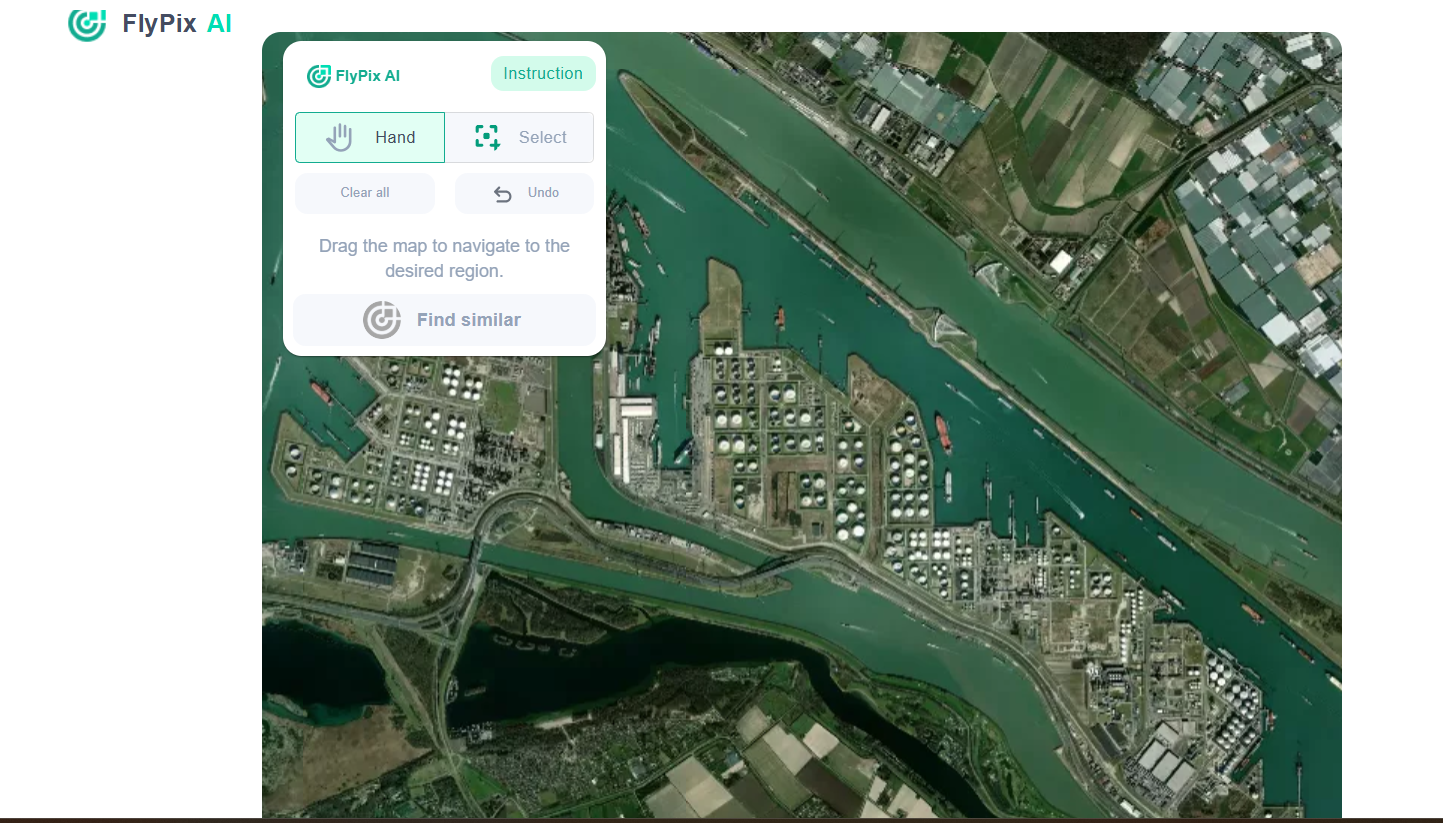Click the red cargo ship in the channel

(x=942, y=431)
